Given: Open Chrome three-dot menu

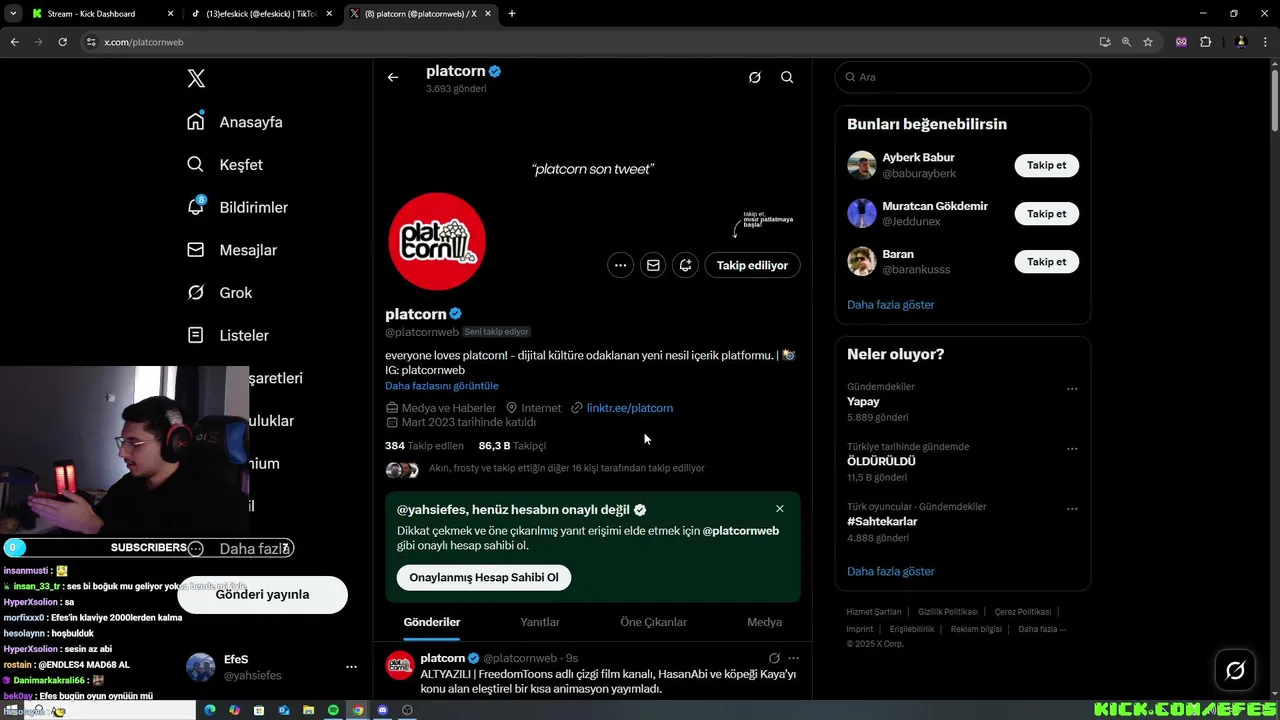Looking at the screenshot, I should tap(1266, 42).
